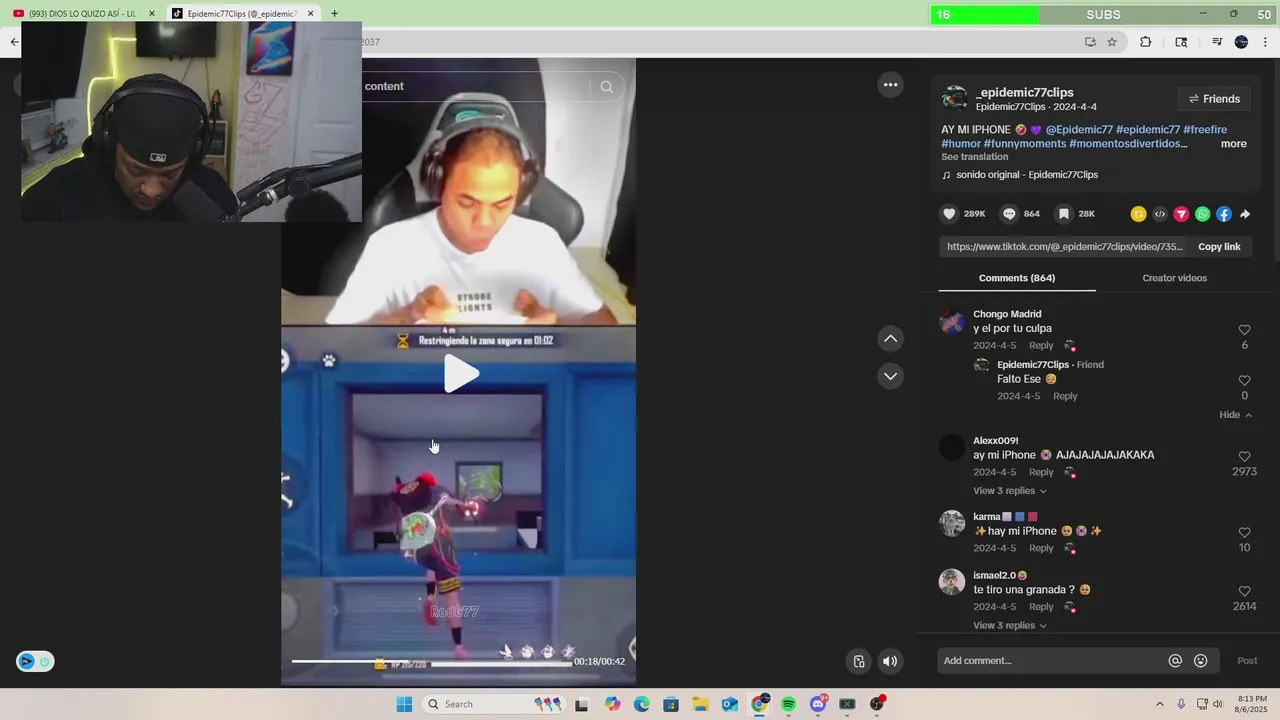Open the Windows Start menu
Viewport: 1280px width, 720px height.
pyautogui.click(x=404, y=704)
